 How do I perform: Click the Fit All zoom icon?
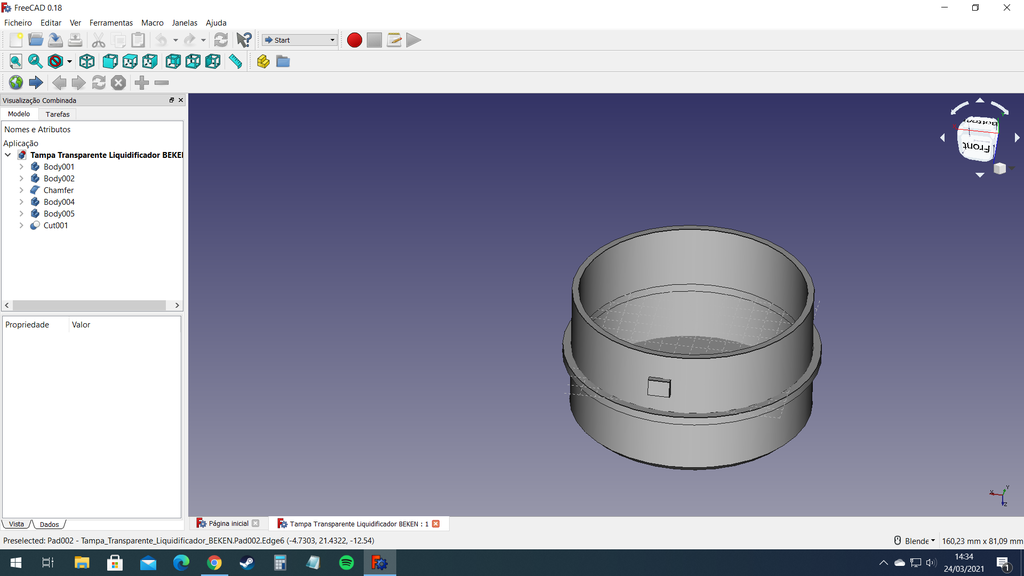pos(15,61)
